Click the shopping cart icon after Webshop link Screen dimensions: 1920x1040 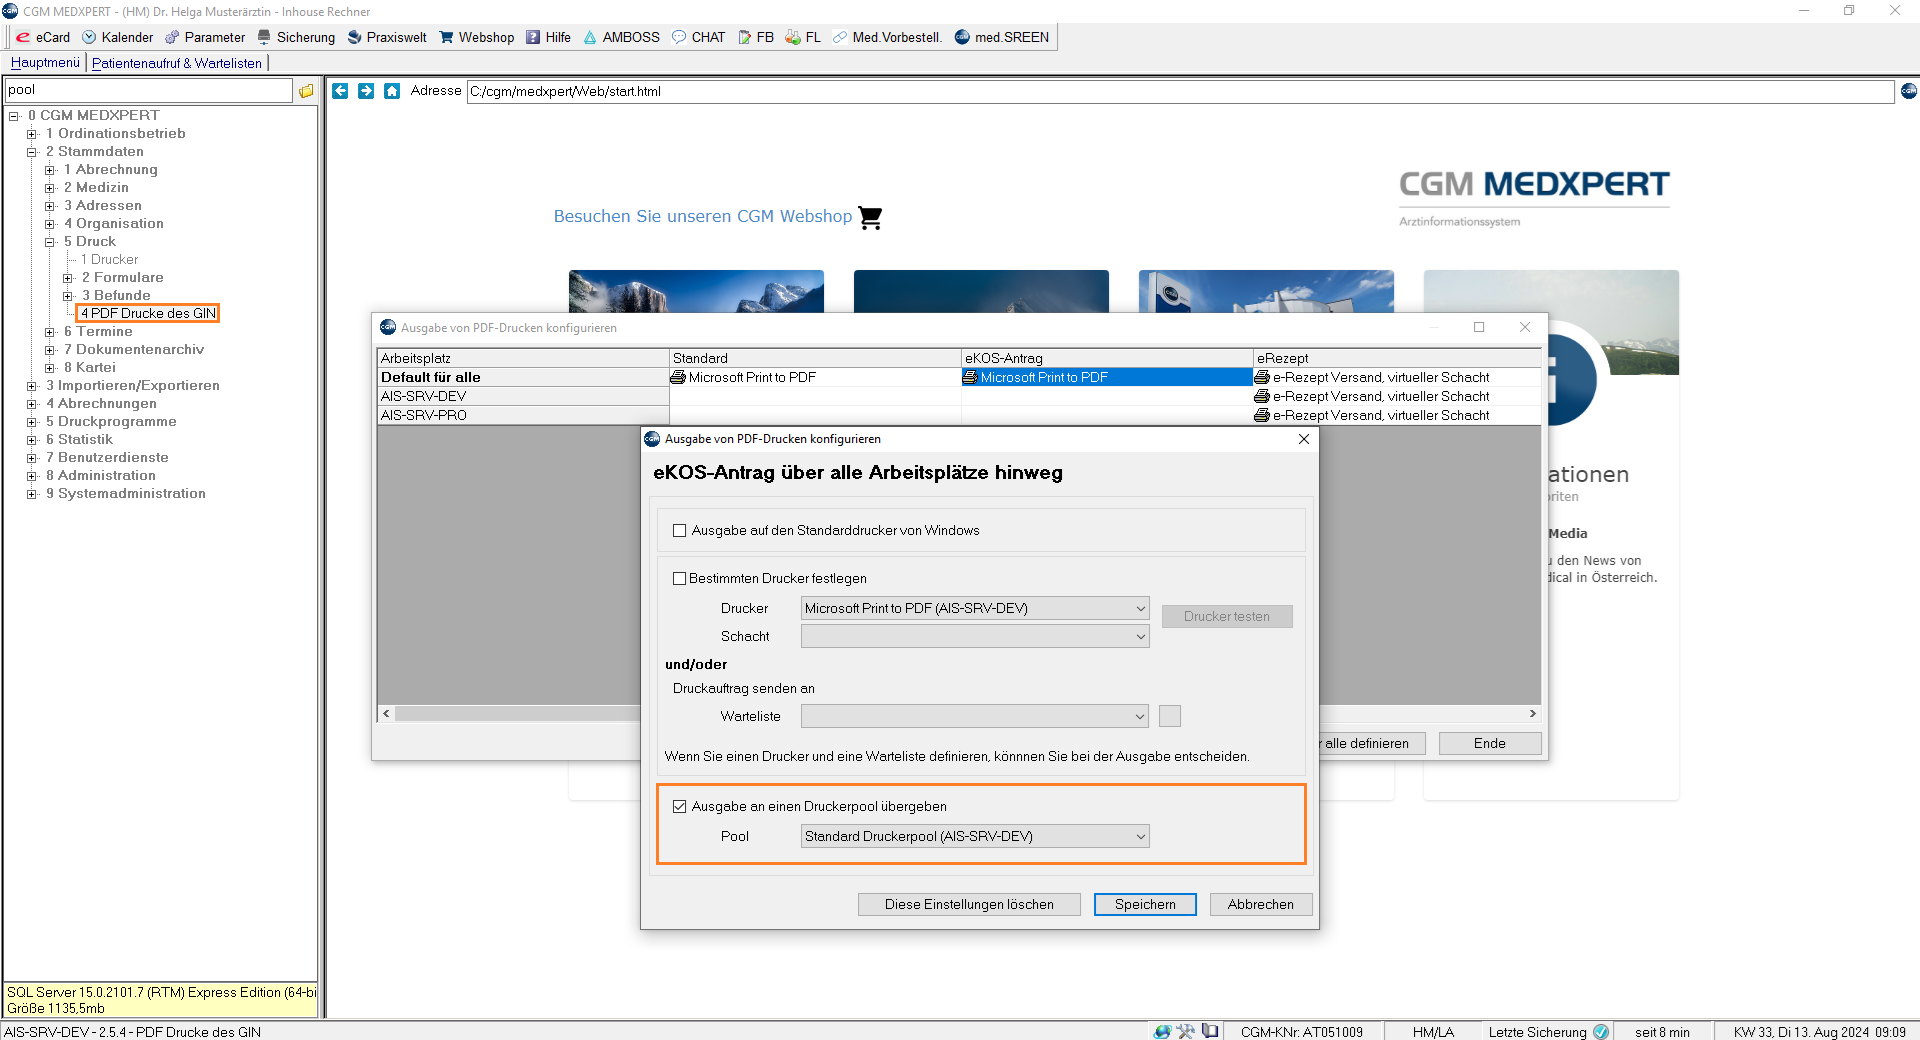[x=870, y=217]
